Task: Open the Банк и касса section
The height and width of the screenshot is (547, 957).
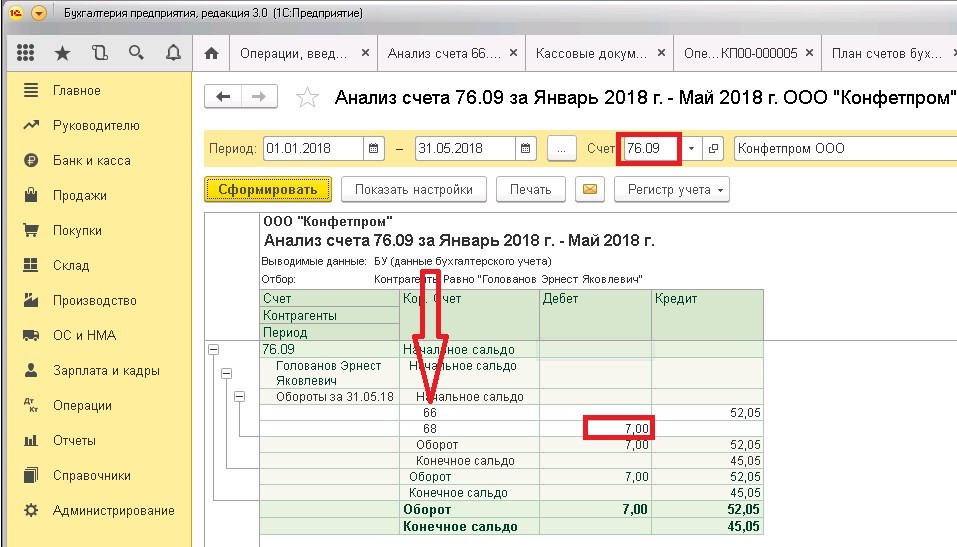Action: pyautogui.click(x=92, y=161)
